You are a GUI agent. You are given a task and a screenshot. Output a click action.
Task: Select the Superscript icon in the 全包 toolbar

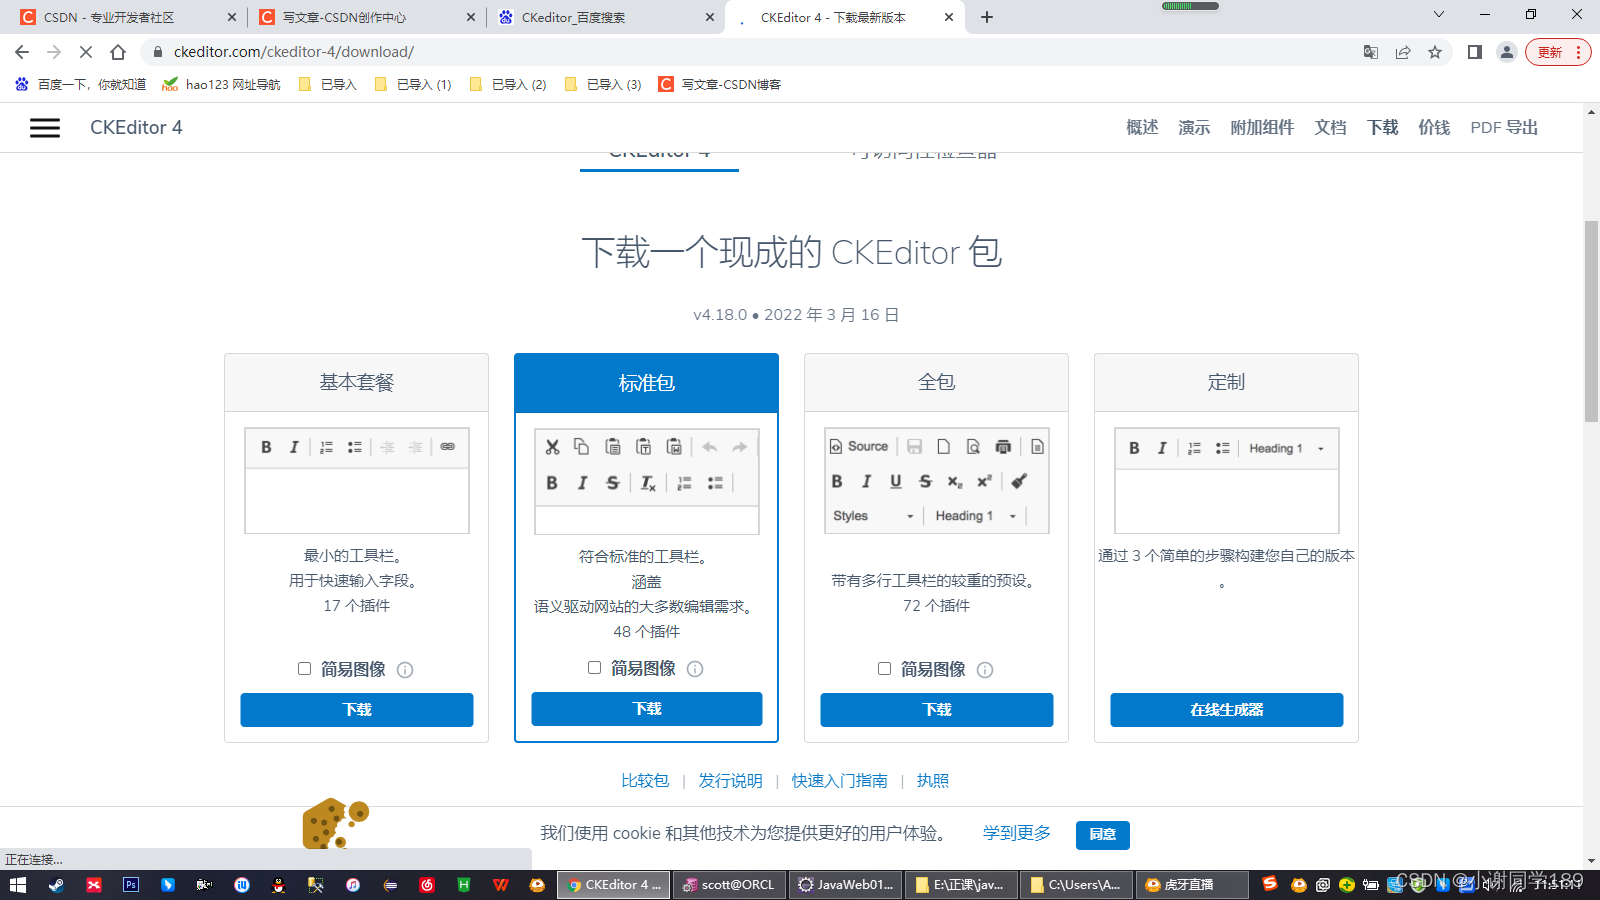(x=985, y=481)
